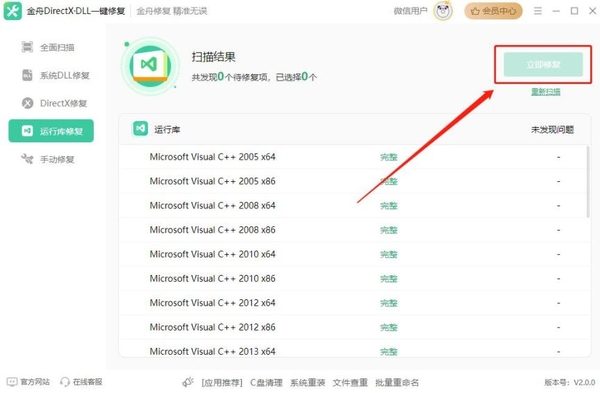
Task: Click the 批量重命名 link
Action: pyautogui.click(x=397, y=382)
